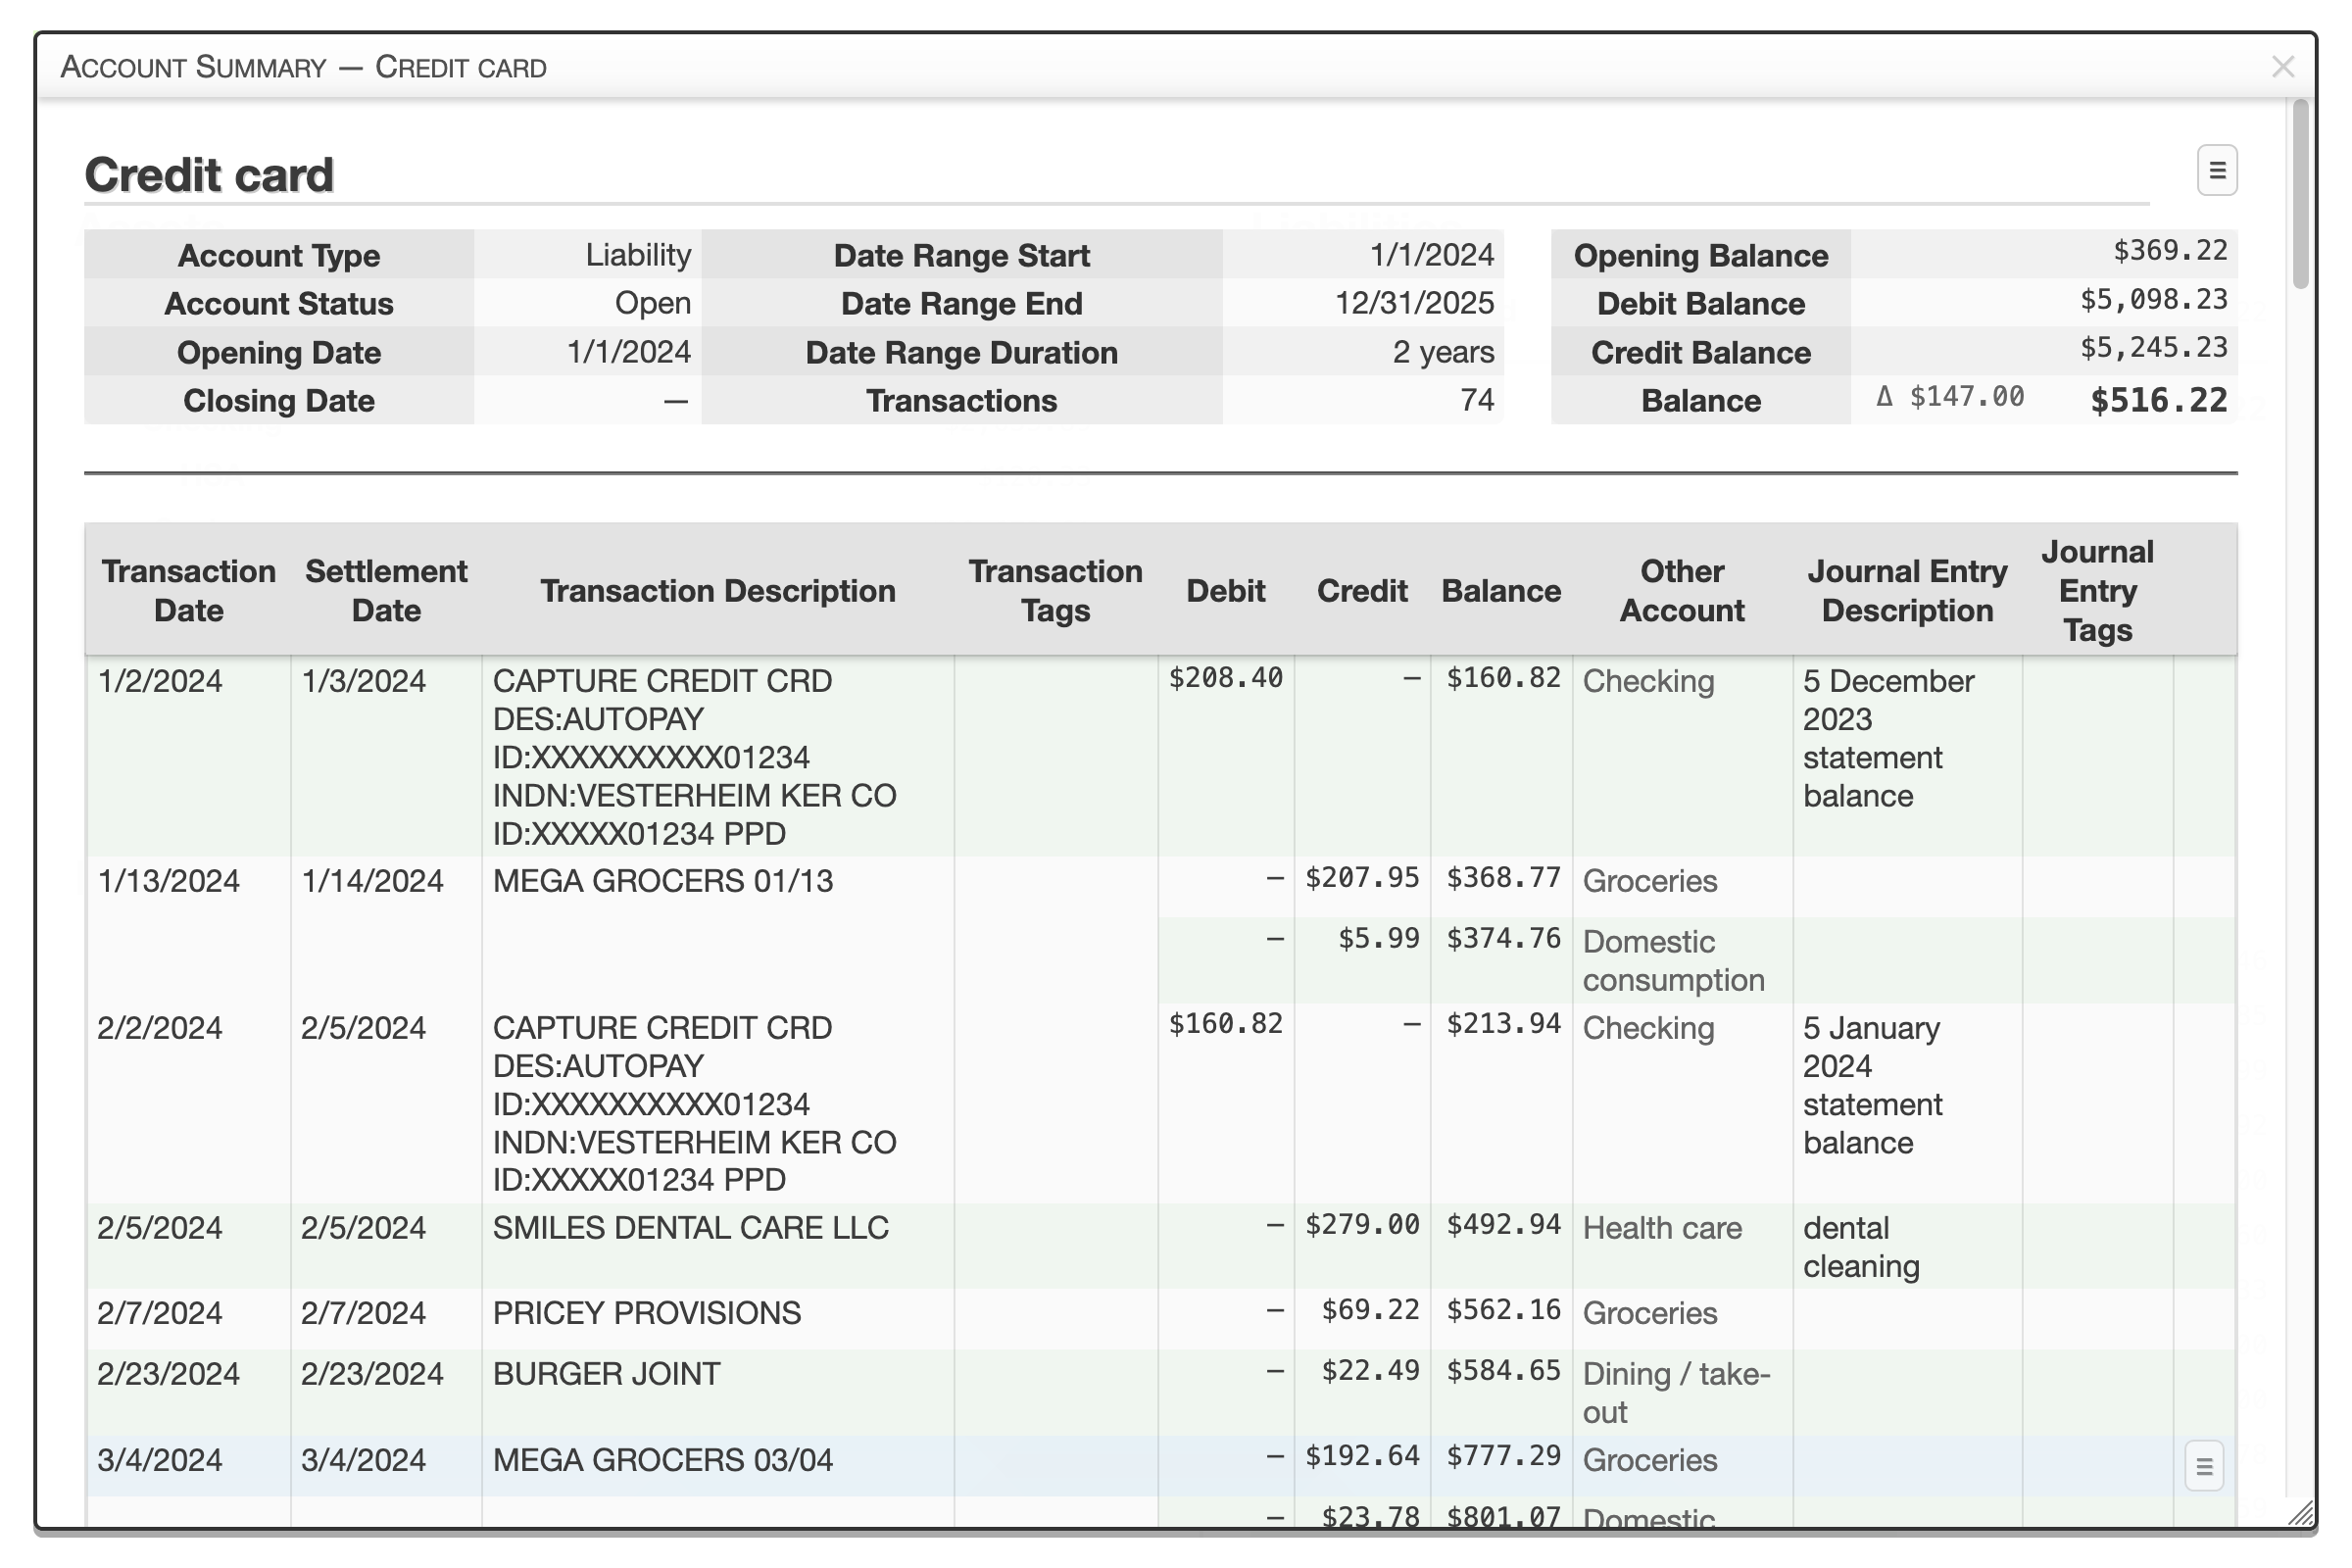Close the Account Summary dialog
Image resolution: width=2352 pixels, height=1568 pixels.
point(2282,67)
